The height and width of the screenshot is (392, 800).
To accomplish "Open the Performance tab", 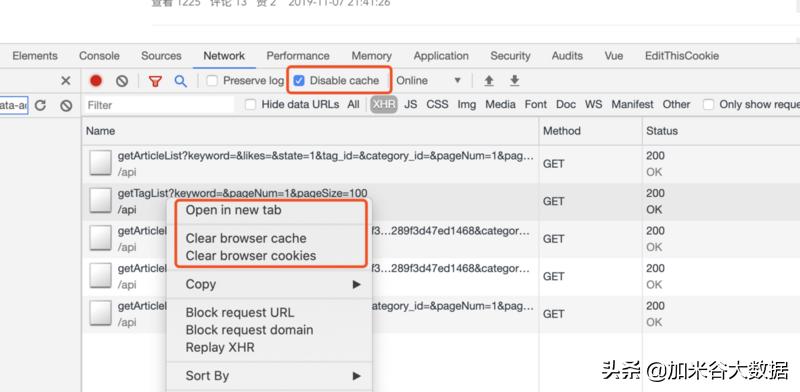I will (x=298, y=56).
